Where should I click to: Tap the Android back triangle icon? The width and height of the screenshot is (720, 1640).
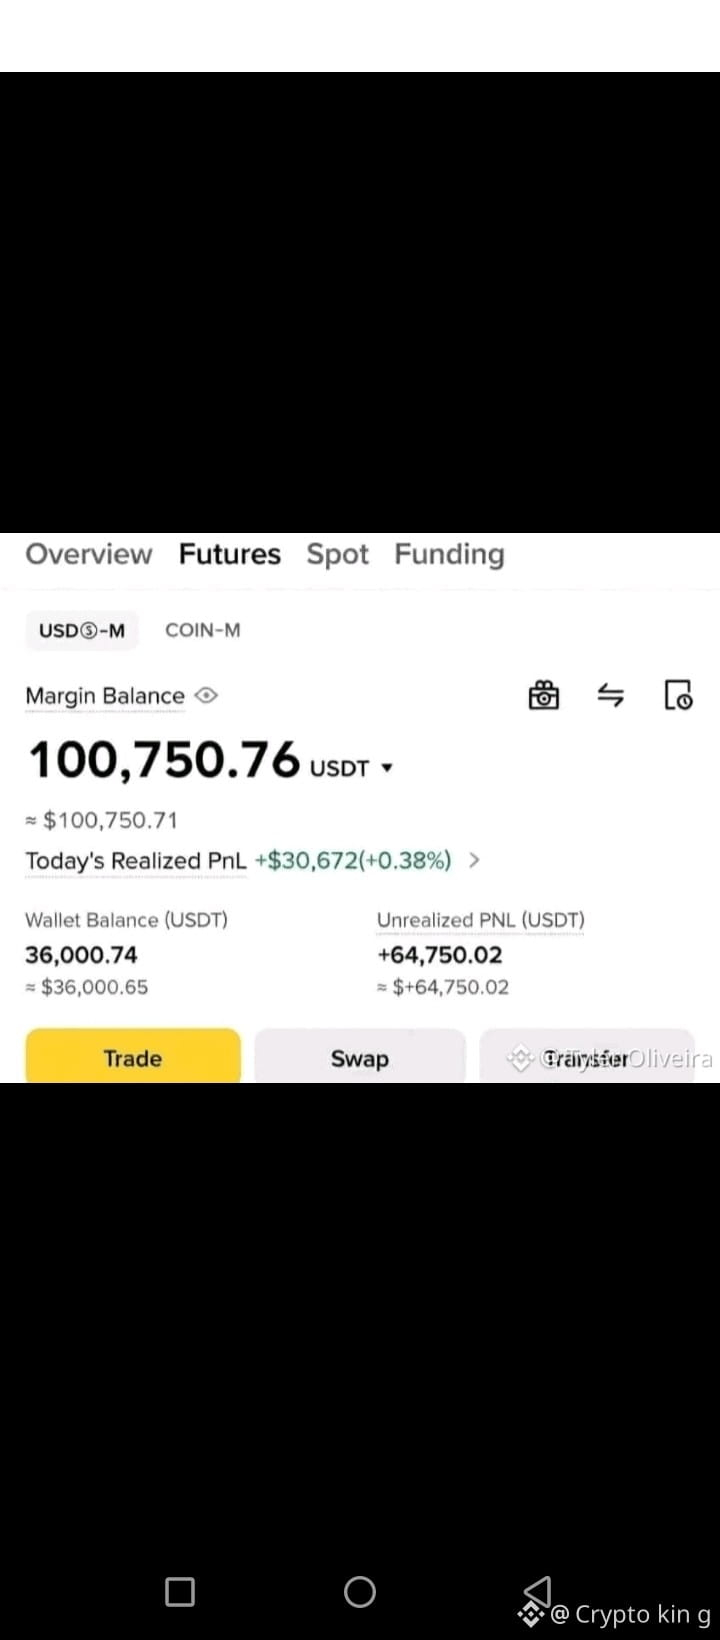point(538,1590)
